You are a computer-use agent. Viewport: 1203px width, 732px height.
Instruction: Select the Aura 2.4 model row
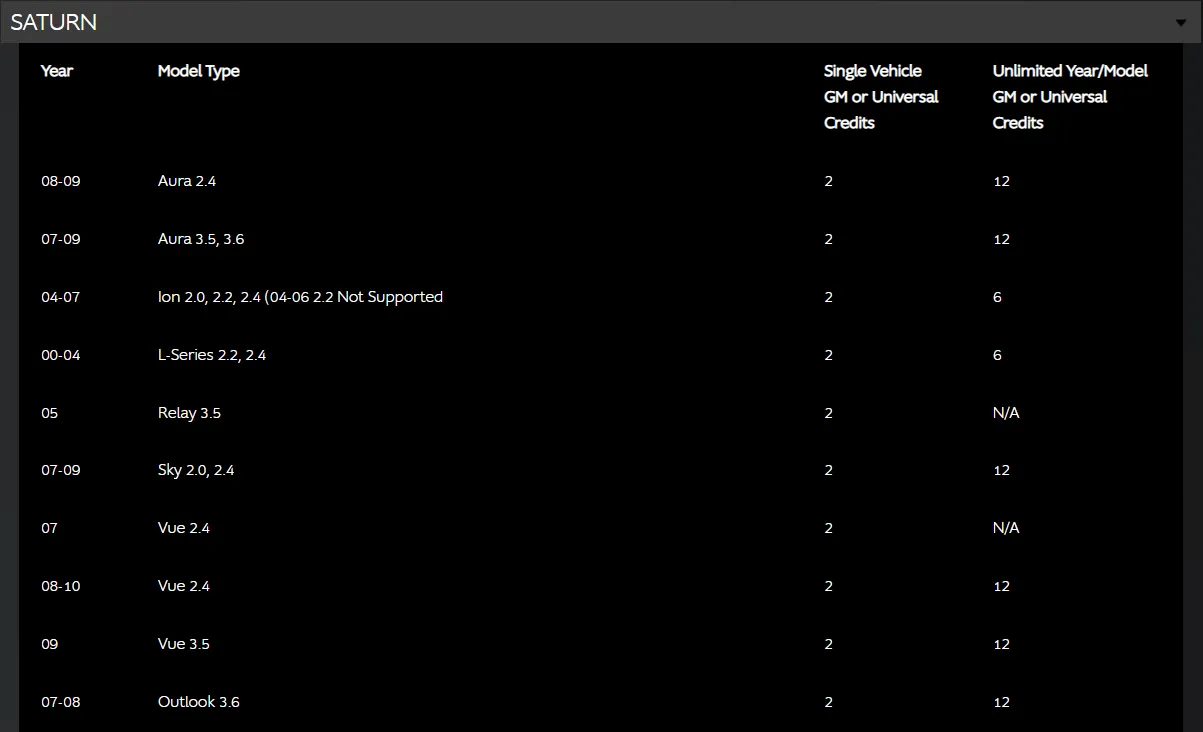(187, 181)
